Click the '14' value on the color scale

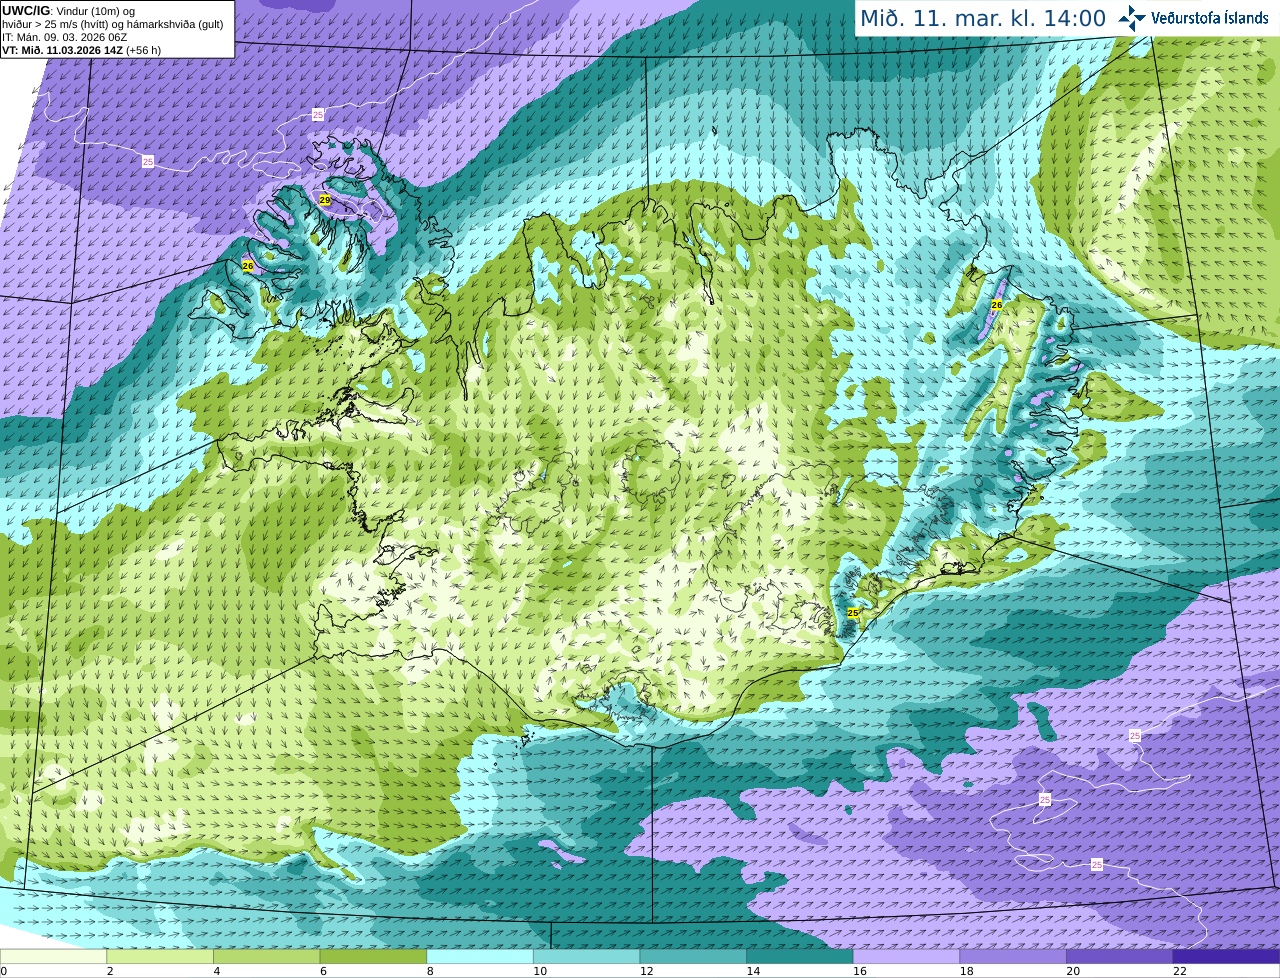pyautogui.click(x=753, y=970)
